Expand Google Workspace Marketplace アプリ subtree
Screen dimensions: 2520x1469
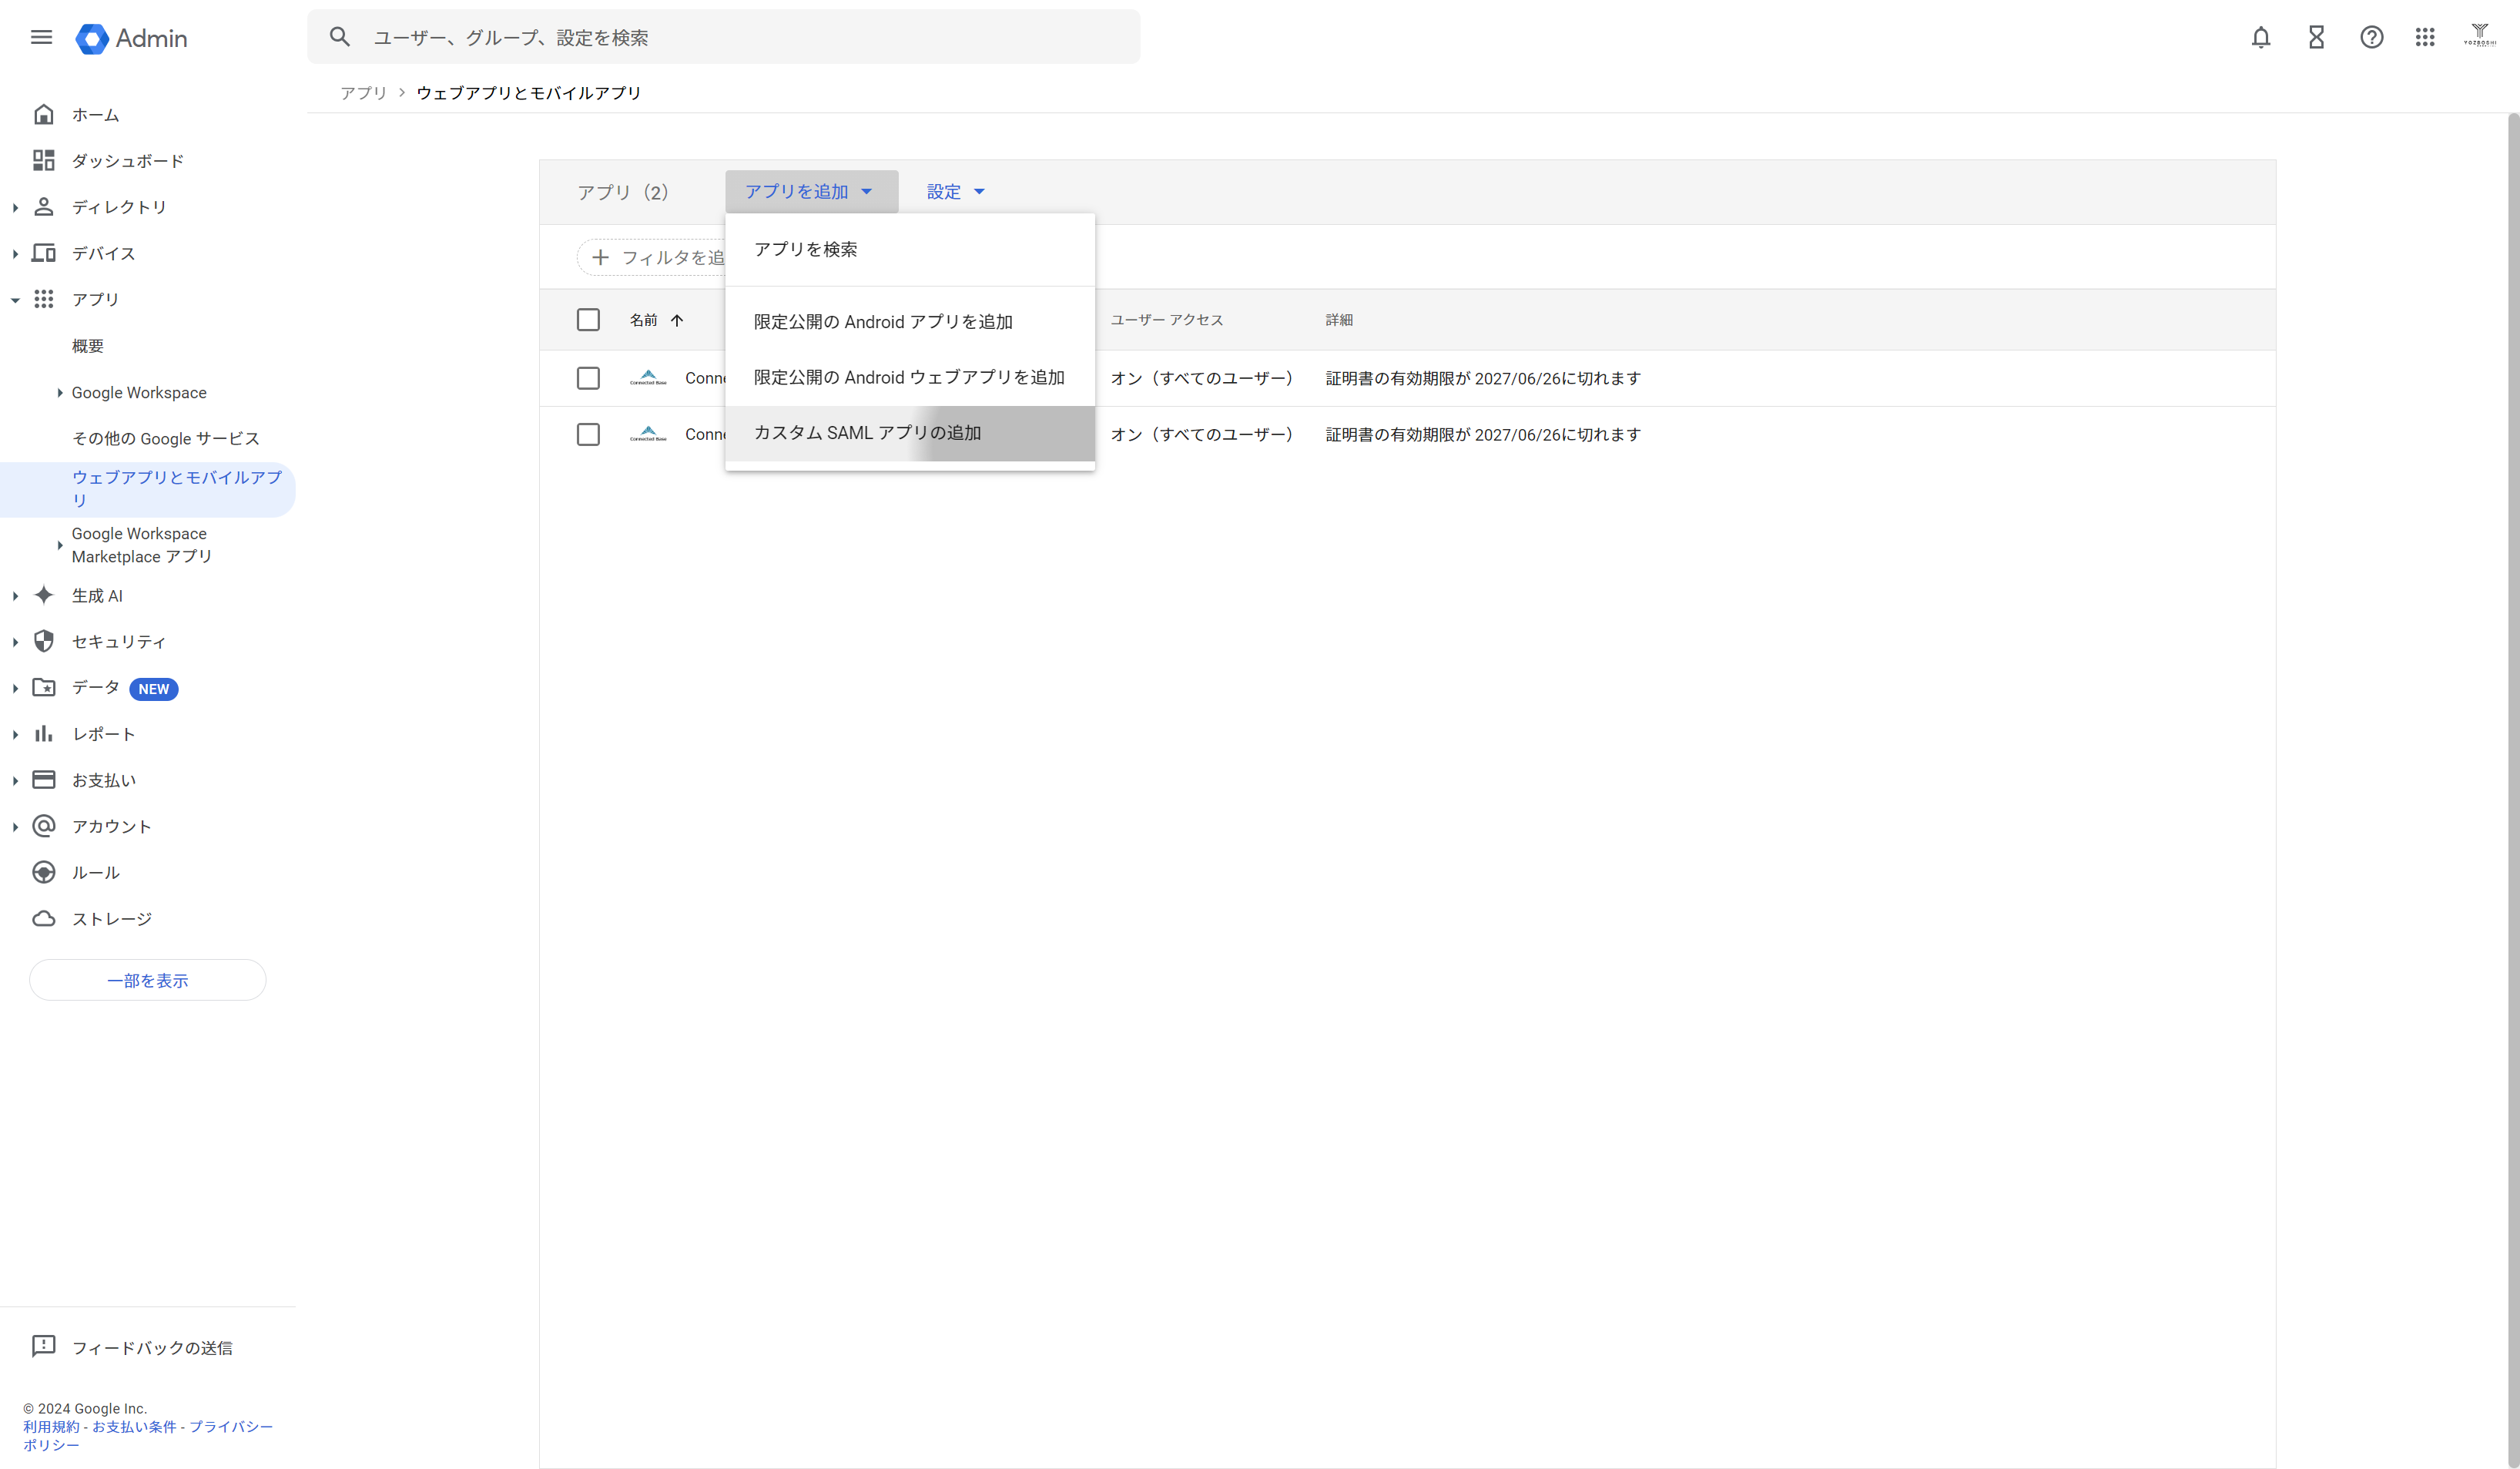[x=59, y=545]
